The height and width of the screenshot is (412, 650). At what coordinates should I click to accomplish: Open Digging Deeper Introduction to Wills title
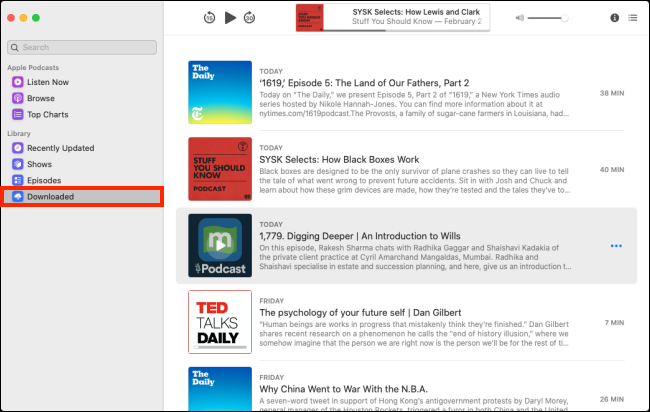tap(360, 236)
